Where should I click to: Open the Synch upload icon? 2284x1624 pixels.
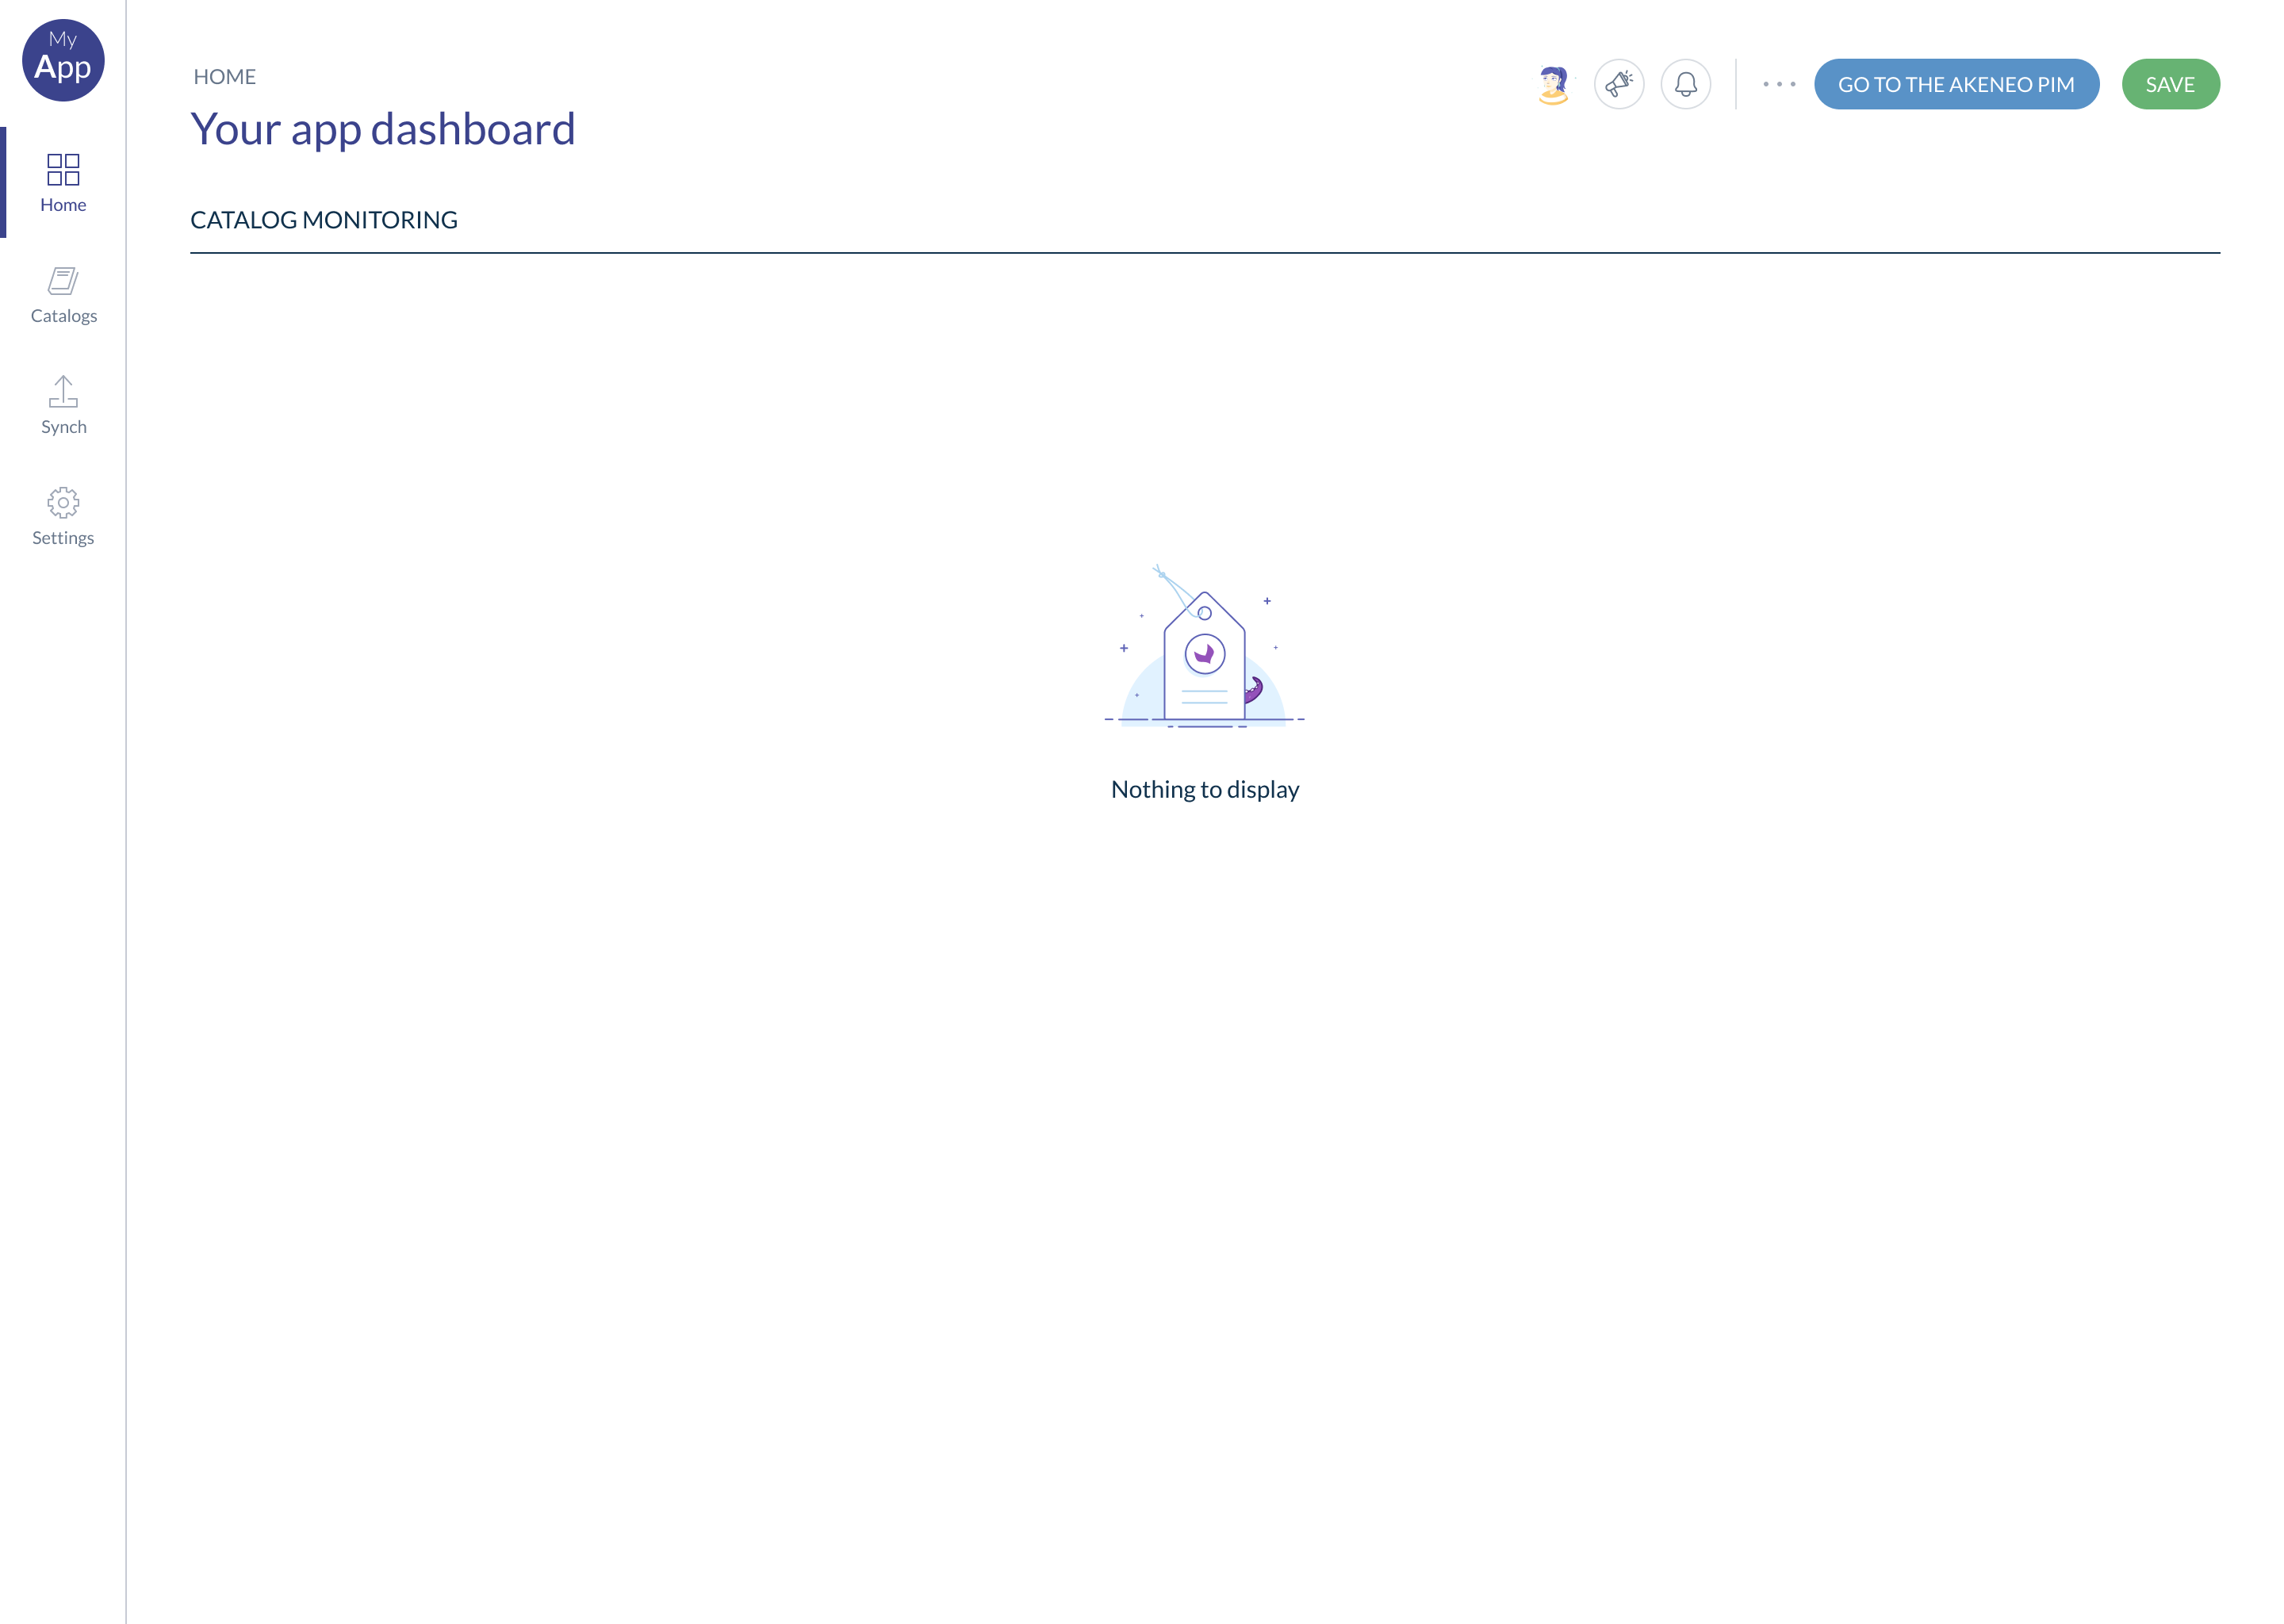63,391
